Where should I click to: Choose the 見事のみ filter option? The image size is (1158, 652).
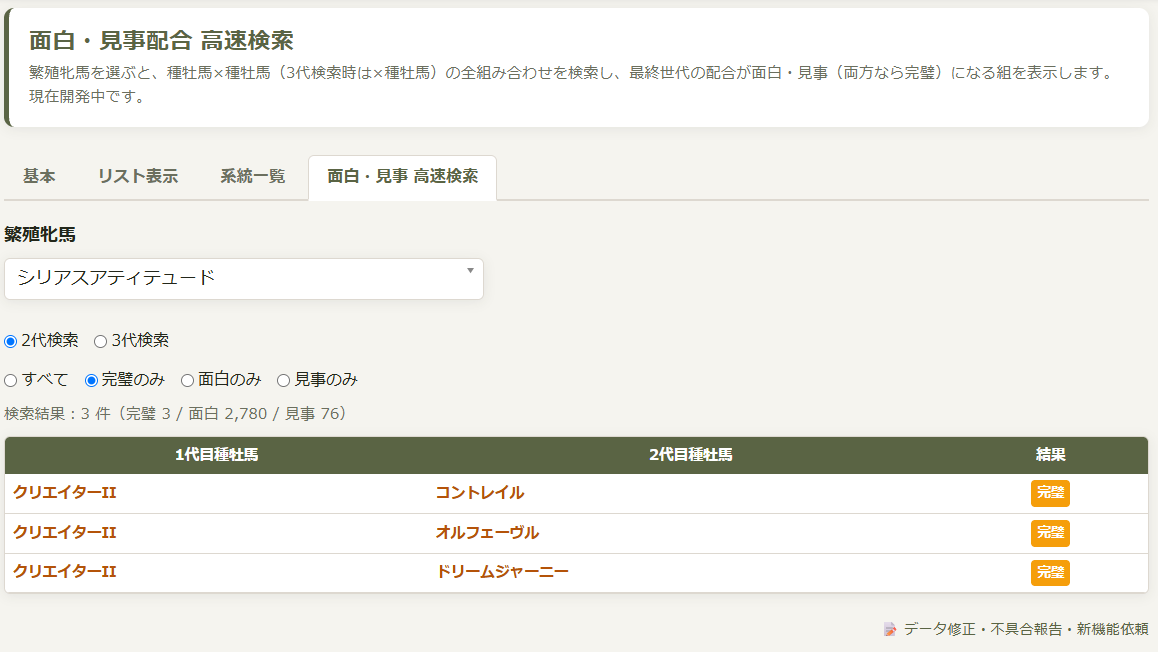[284, 380]
